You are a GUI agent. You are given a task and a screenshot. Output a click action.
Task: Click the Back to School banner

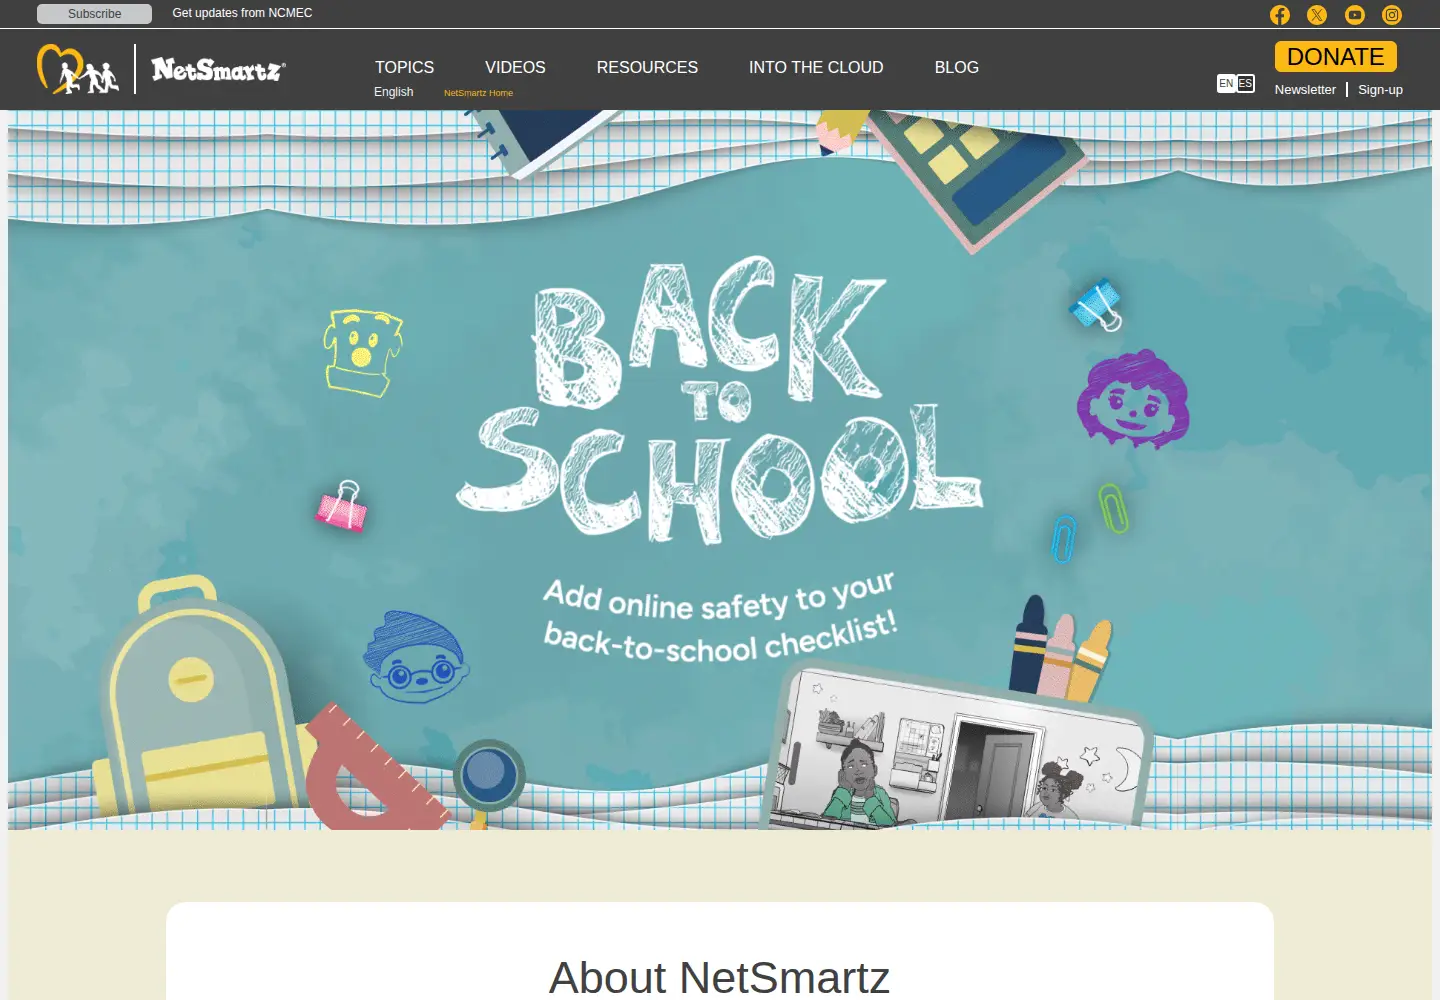[x=720, y=470]
